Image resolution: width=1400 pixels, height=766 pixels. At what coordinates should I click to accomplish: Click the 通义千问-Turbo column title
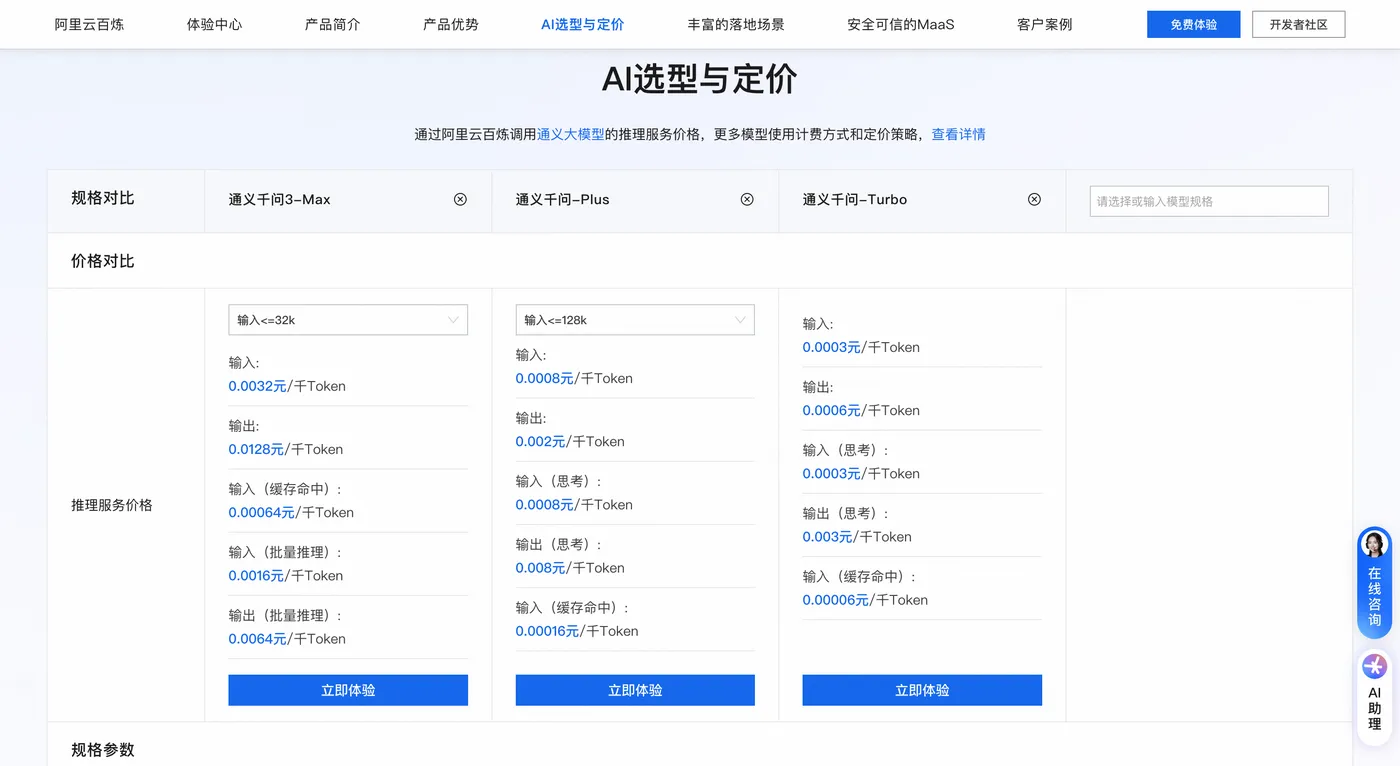854,199
